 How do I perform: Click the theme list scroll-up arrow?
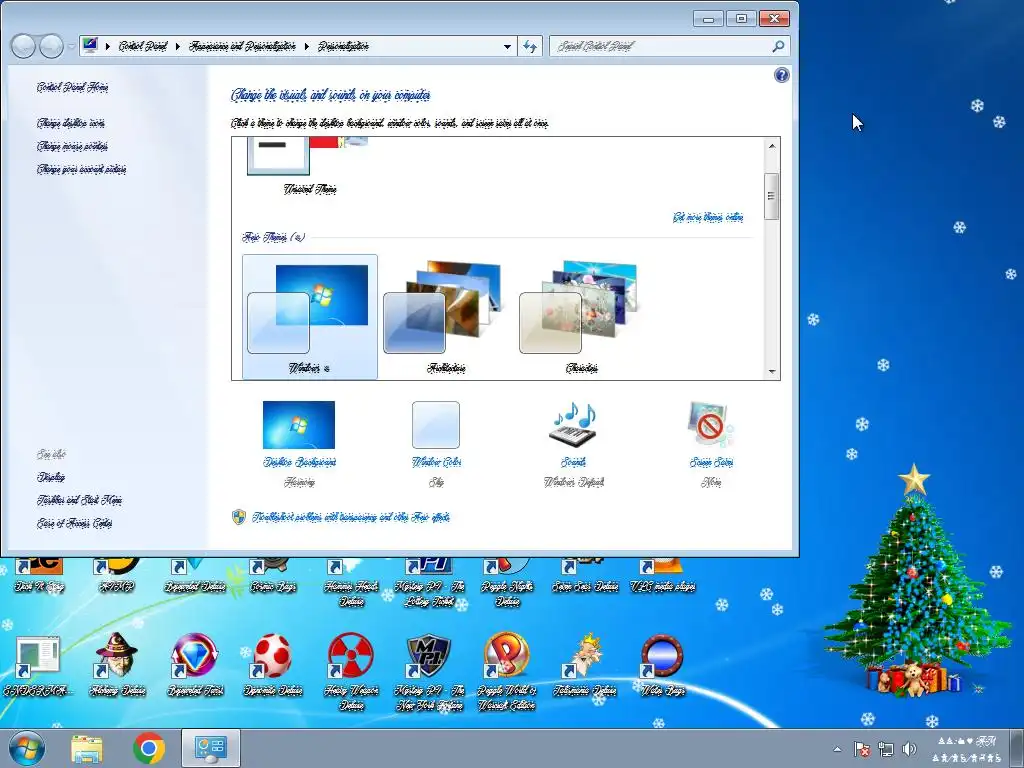[x=771, y=146]
